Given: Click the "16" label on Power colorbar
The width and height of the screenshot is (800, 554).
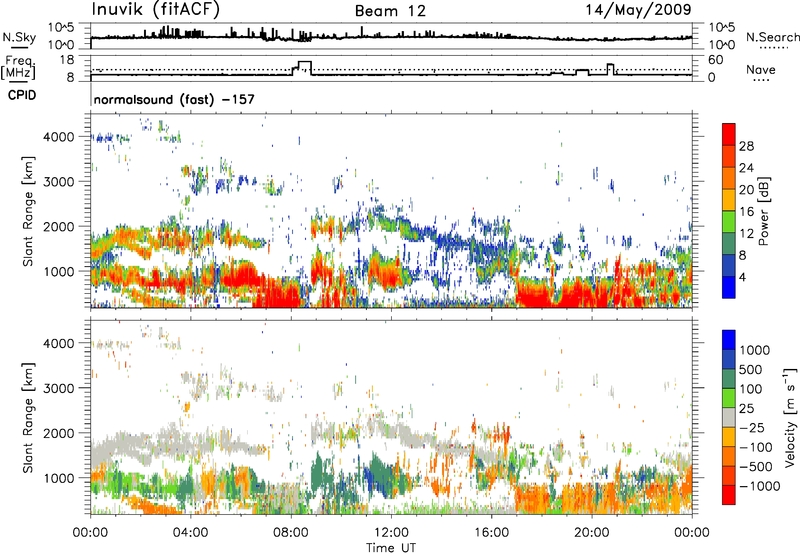Looking at the screenshot, I should (746, 212).
